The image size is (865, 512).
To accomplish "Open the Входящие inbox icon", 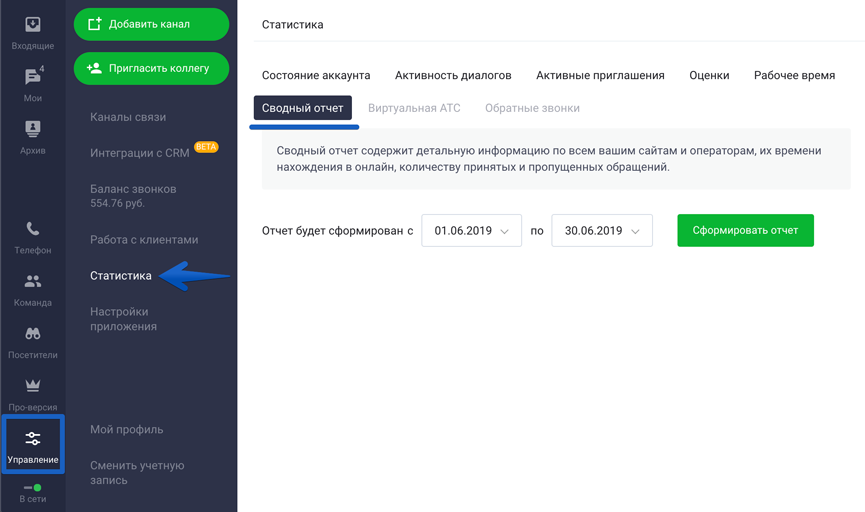I will 33,25.
